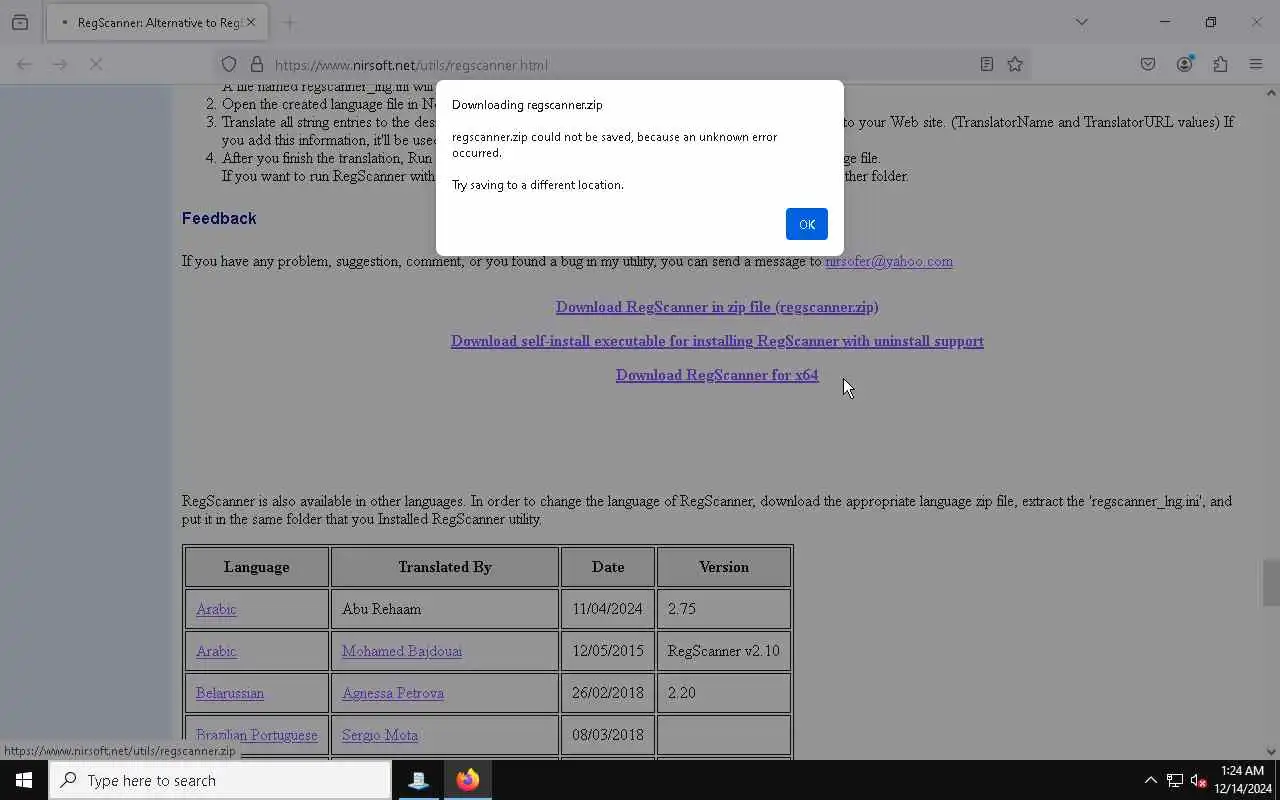Click OK in the download error dialog

point(806,224)
